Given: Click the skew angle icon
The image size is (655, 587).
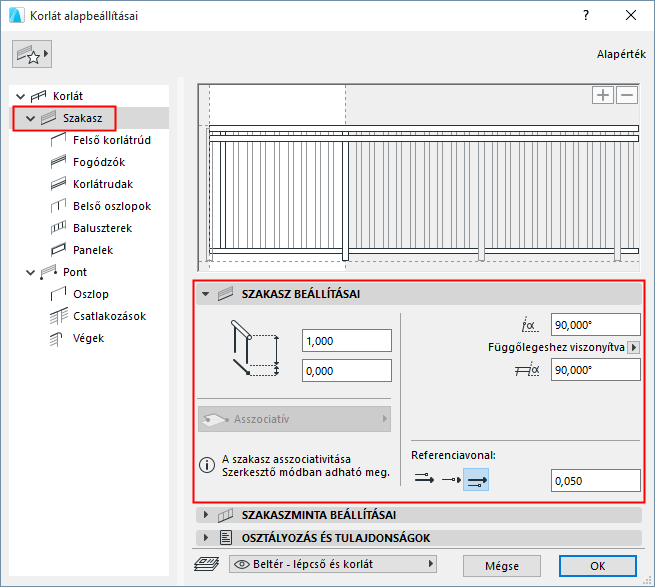Looking at the screenshot, I should click(530, 325).
